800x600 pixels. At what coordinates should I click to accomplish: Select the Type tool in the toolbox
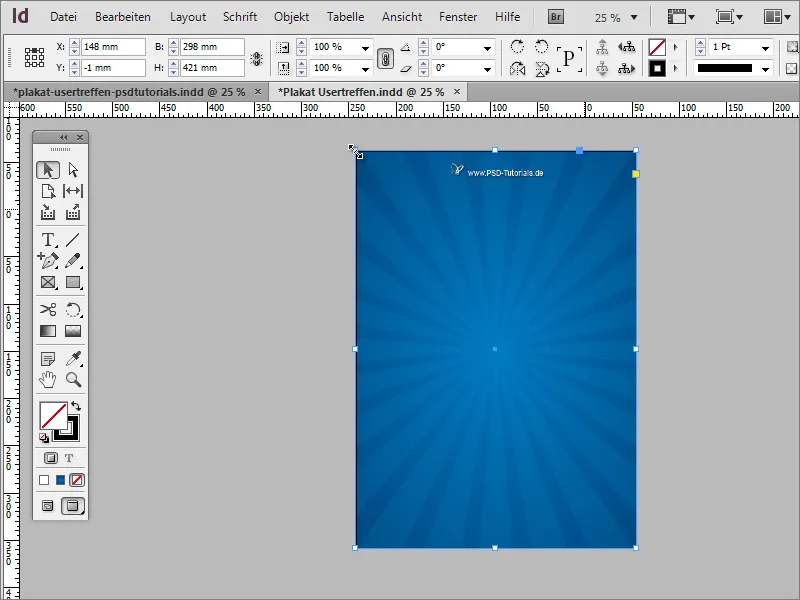coord(48,240)
